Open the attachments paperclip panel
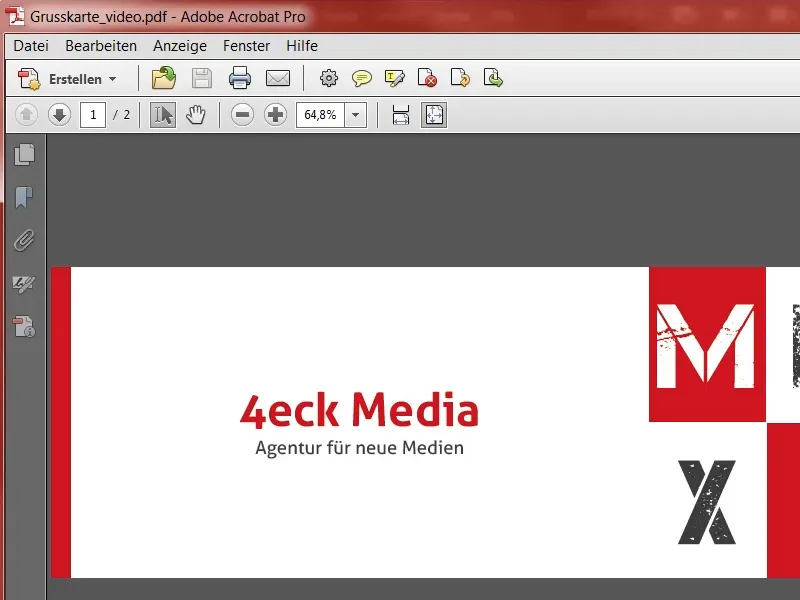Viewport: 800px width, 600px height. (24, 240)
